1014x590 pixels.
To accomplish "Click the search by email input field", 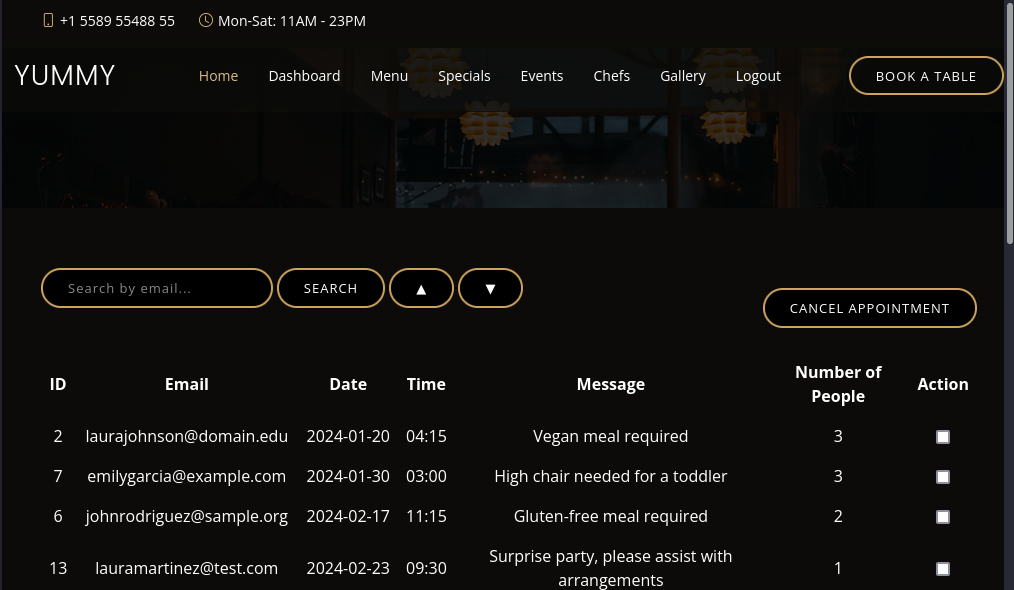I will [156, 288].
